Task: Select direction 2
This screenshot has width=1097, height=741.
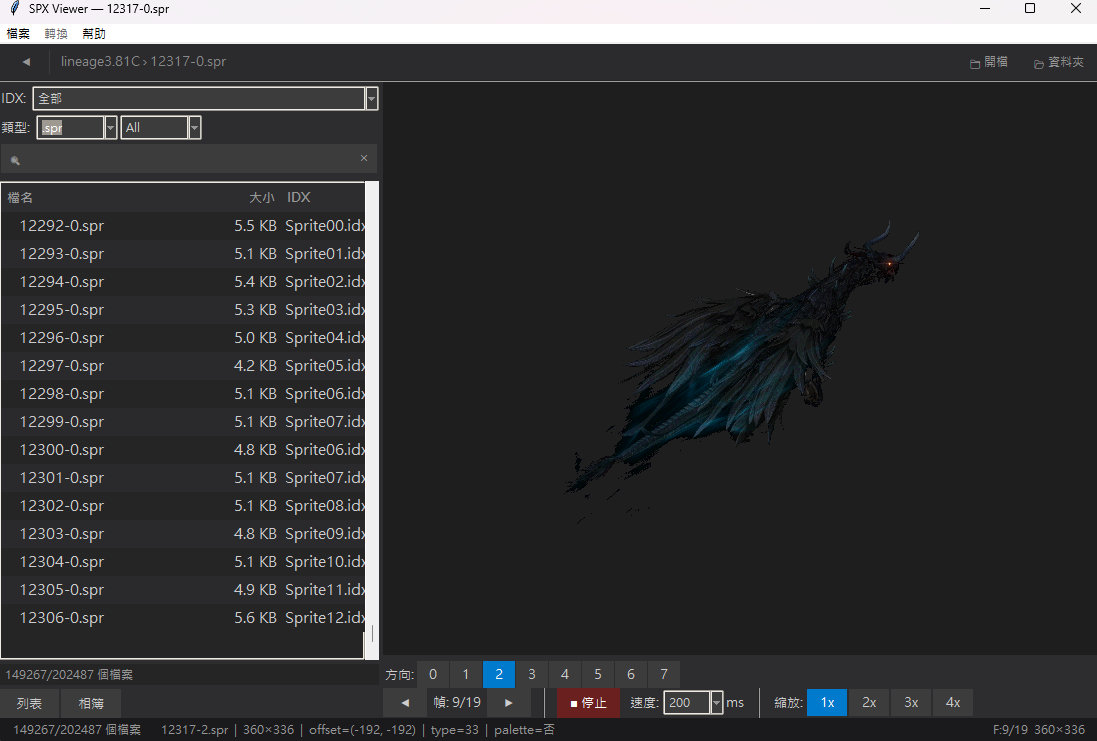Action: tap(499, 675)
